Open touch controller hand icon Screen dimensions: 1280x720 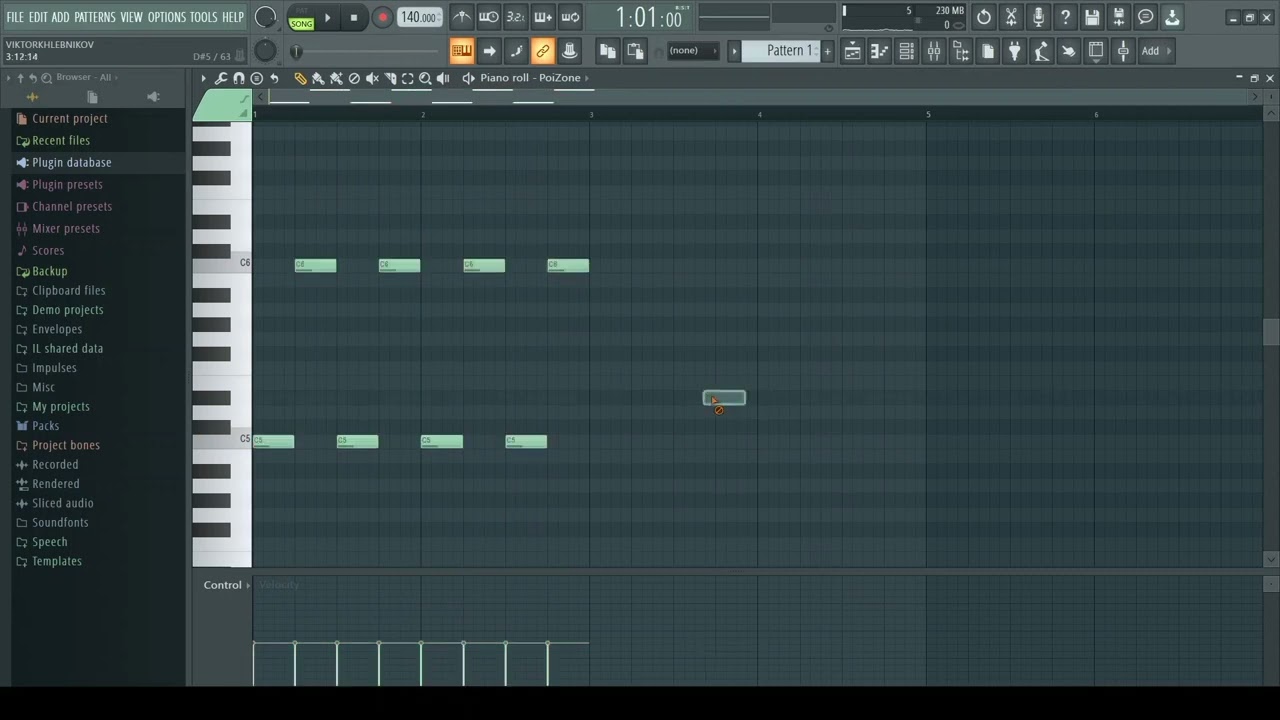pyautogui.click(x=1069, y=51)
